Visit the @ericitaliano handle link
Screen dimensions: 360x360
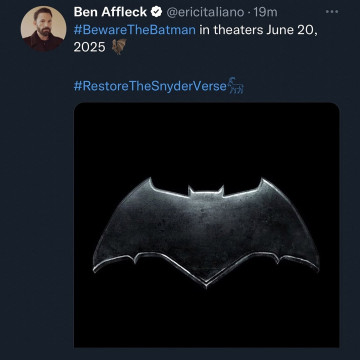[x=206, y=12]
